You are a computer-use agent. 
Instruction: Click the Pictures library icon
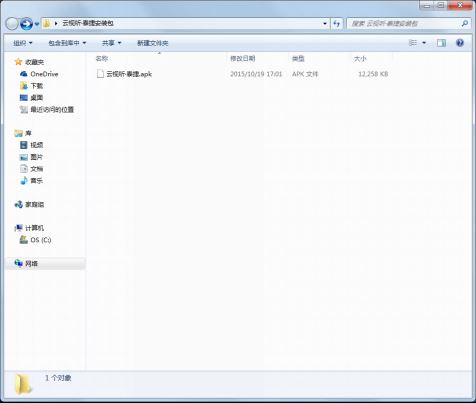click(24, 157)
